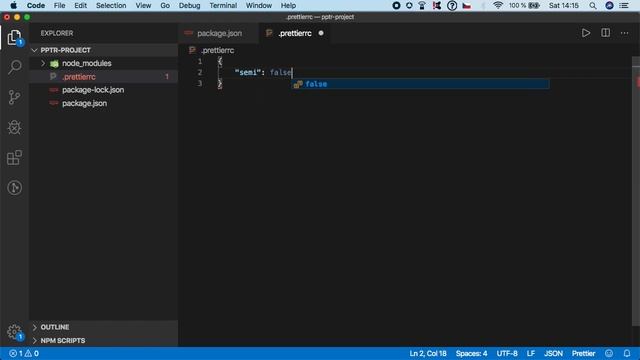Change end of line via LF
Screen dimensions: 640x360
point(531,353)
